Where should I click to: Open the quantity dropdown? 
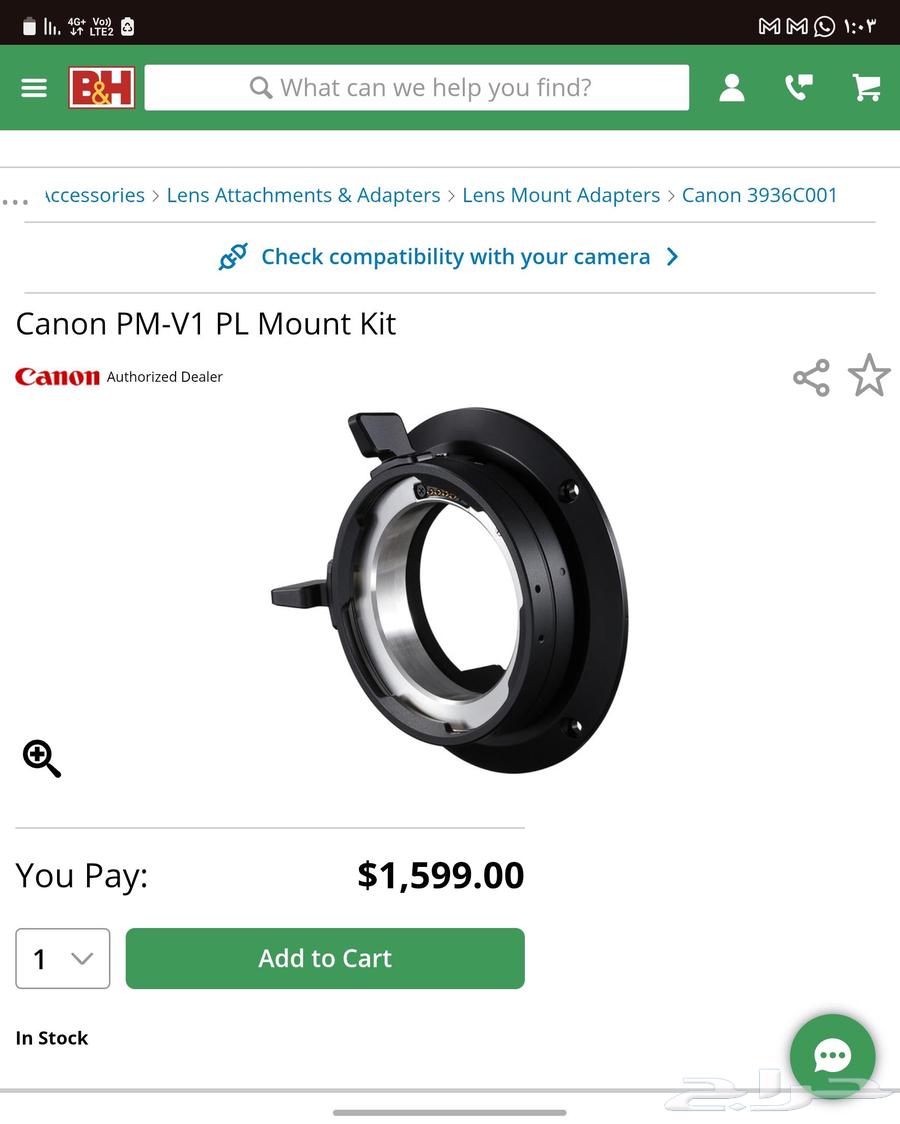(x=62, y=958)
